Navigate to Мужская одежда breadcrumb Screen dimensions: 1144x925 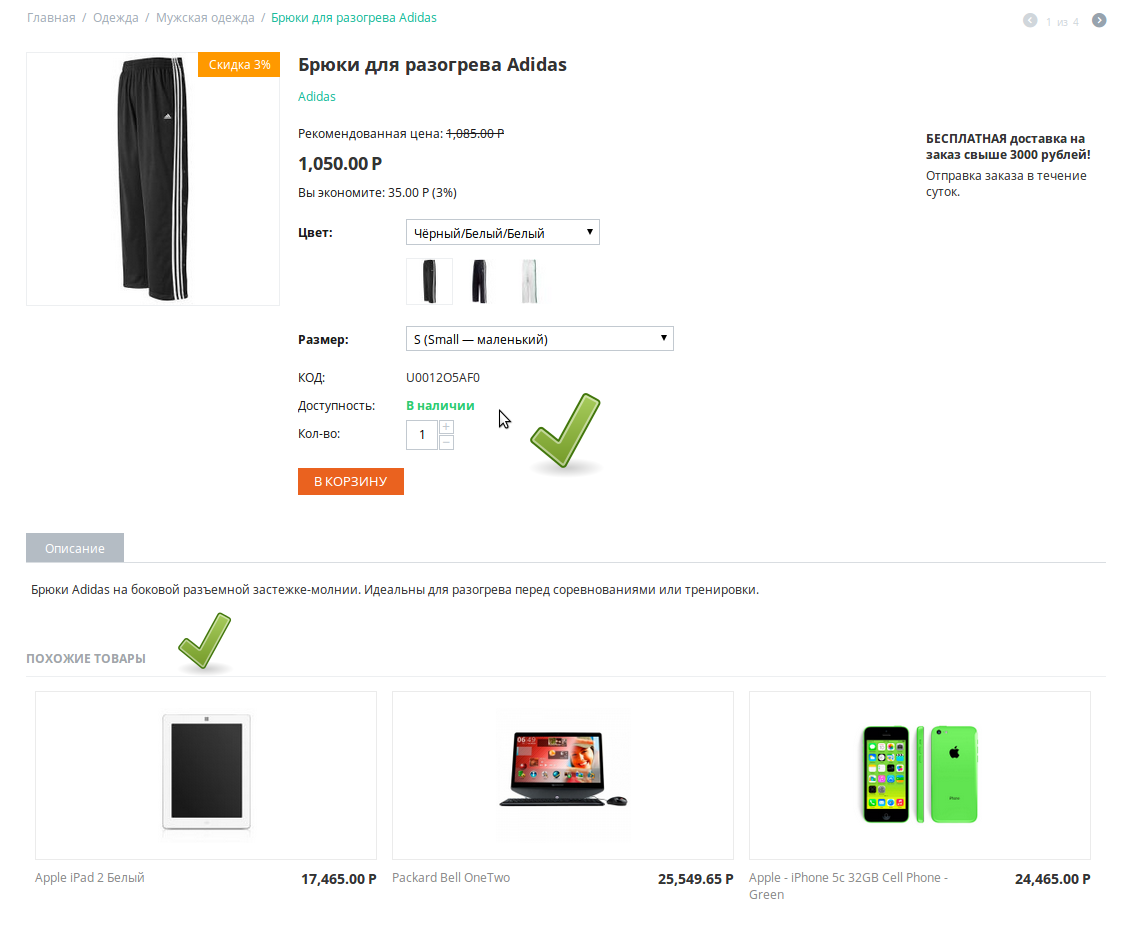[x=205, y=18]
